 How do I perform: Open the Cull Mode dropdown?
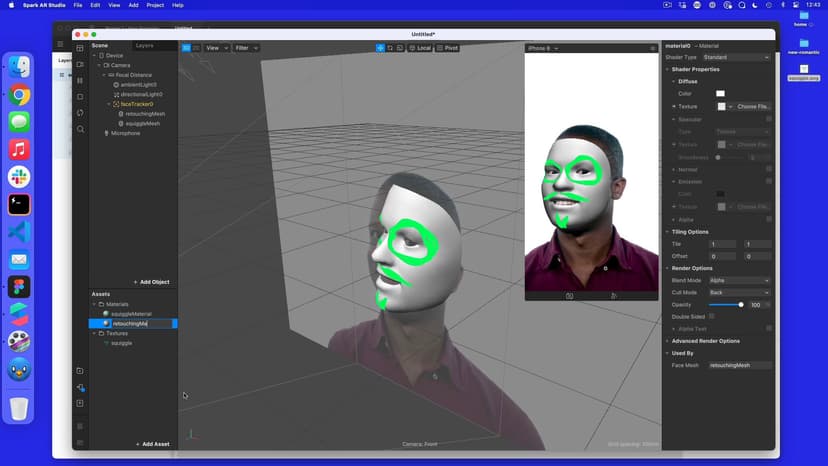(x=739, y=293)
